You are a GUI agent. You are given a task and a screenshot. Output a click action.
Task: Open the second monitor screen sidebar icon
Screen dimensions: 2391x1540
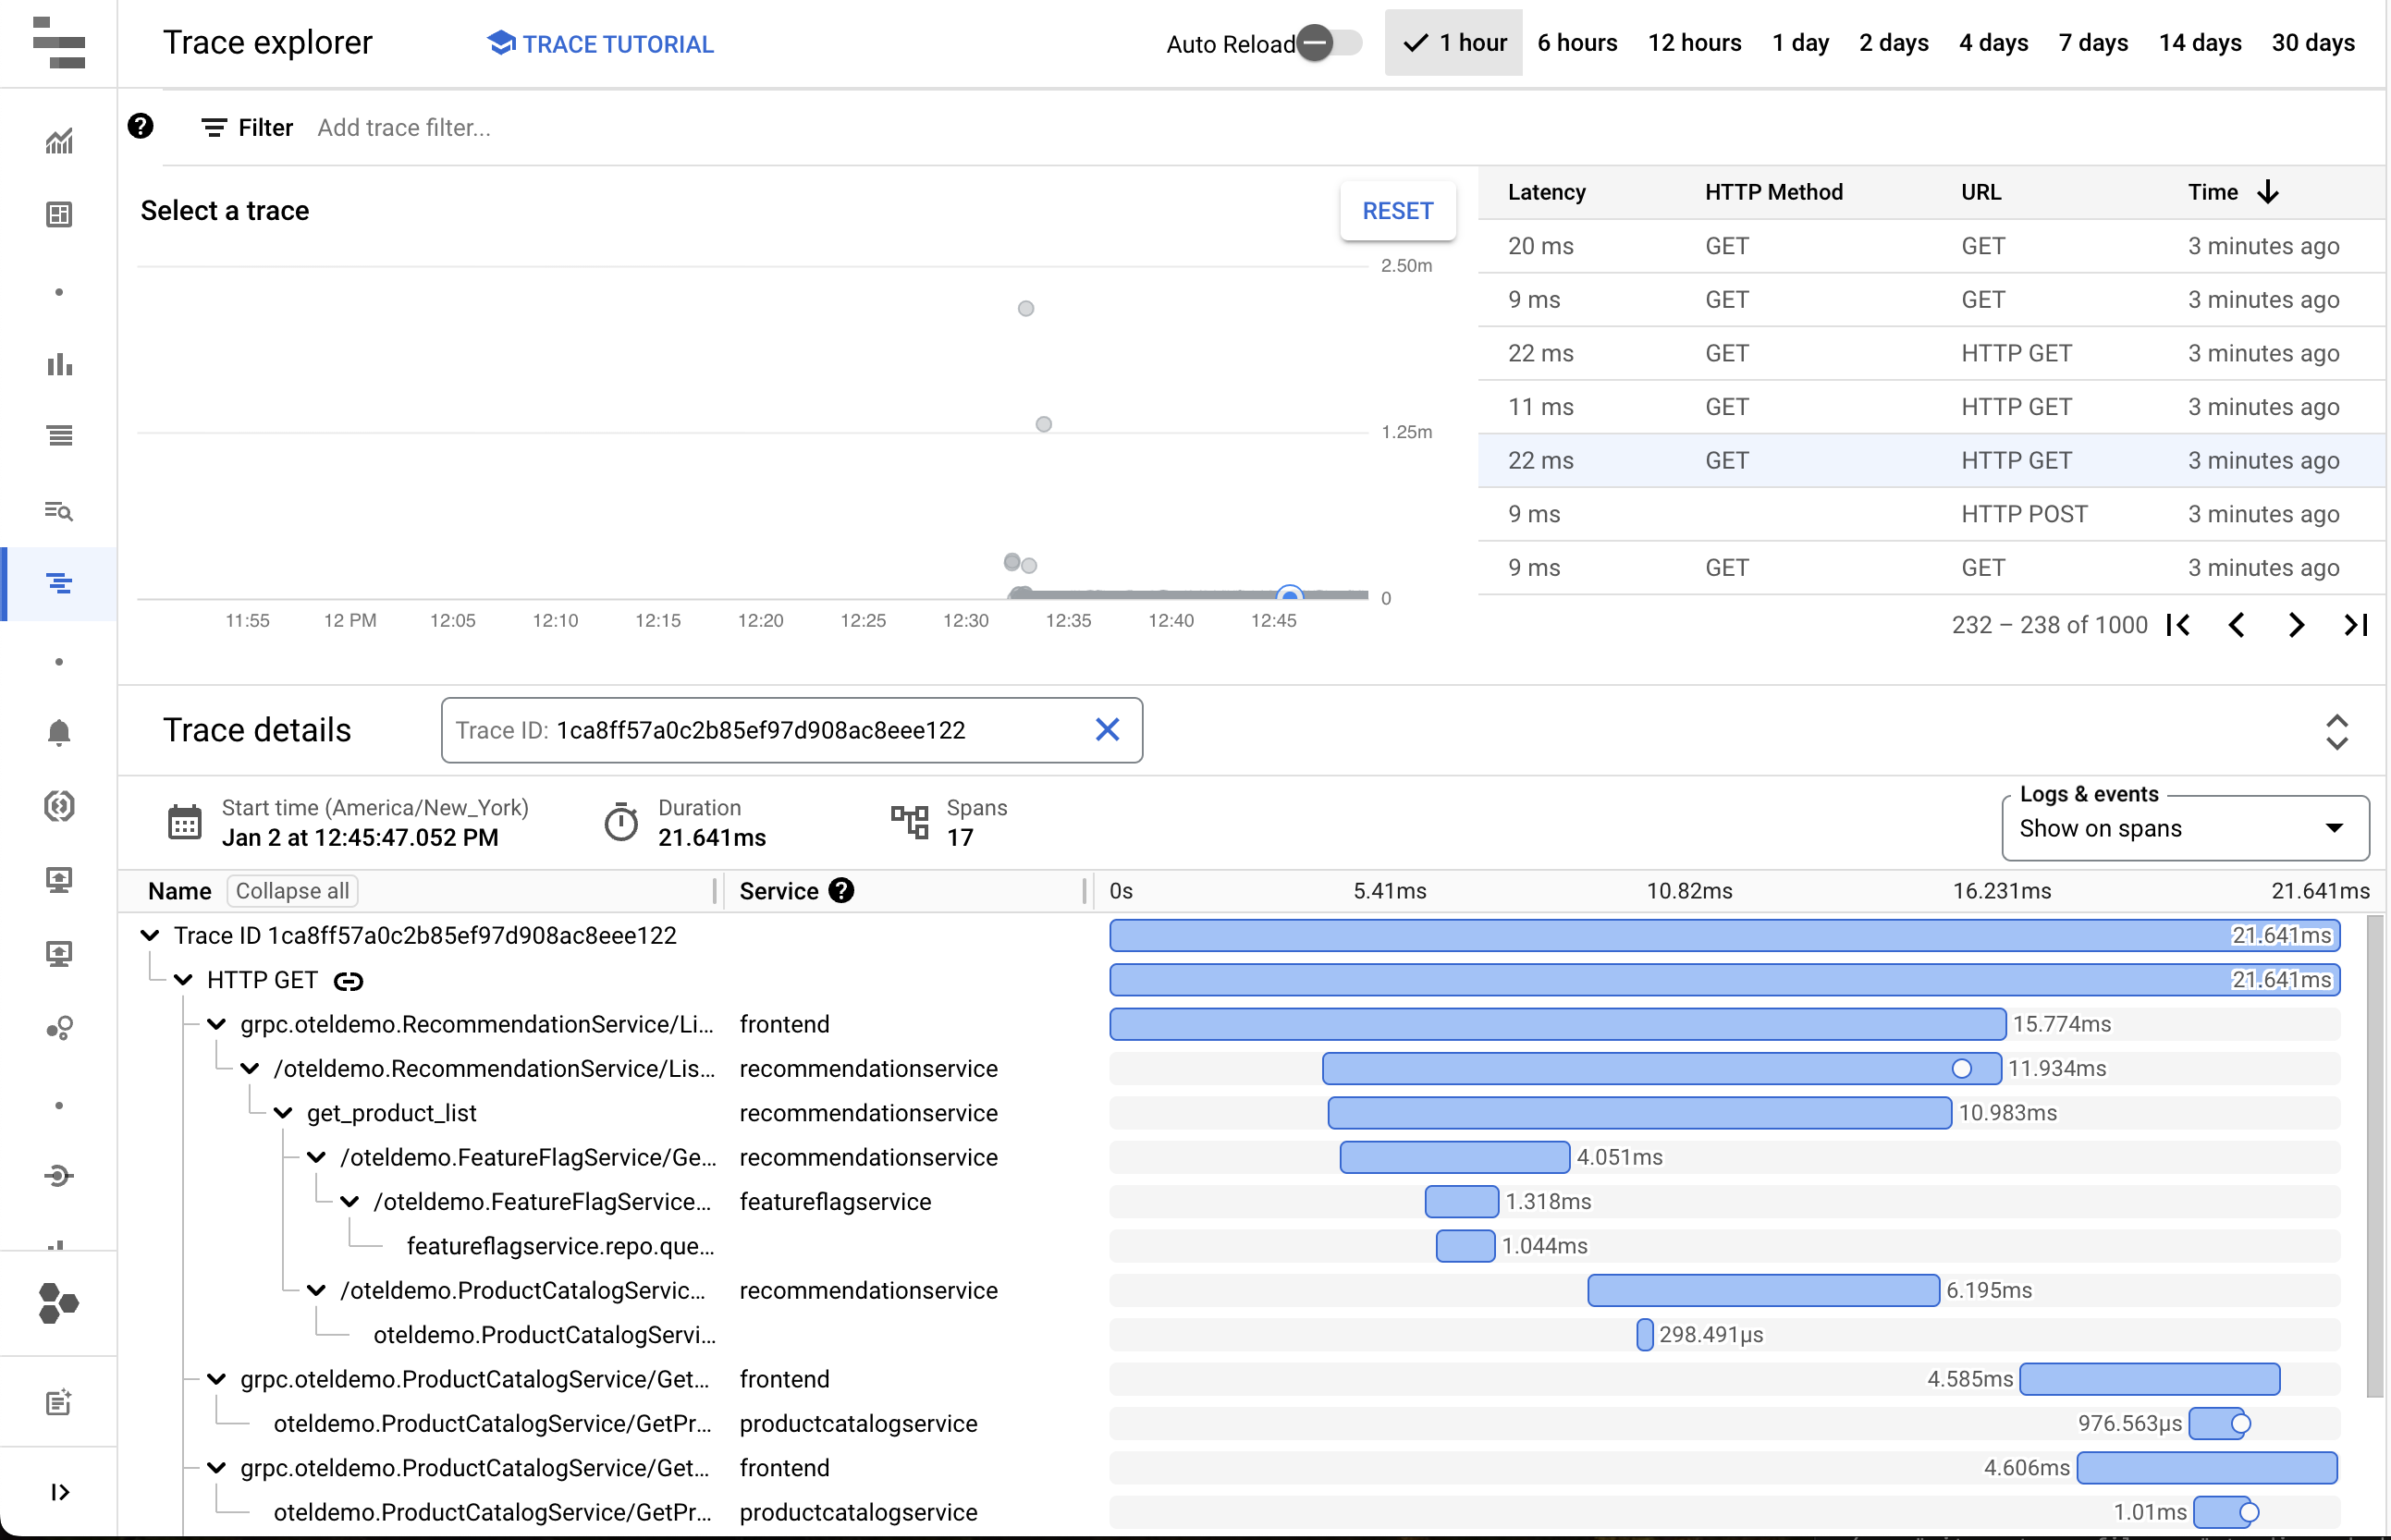coord(59,954)
